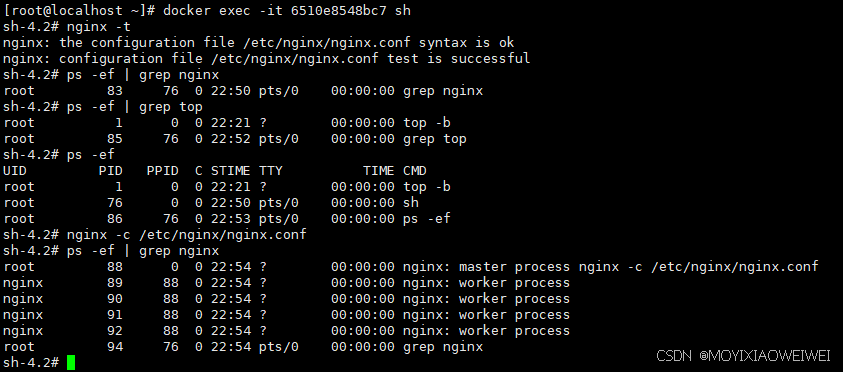Image resolution: width=843 pixels, height=372 pixels.
Task: Click the 'top -b' entry under CMD header
Action: pyautogui.click(x=427, y=187)
